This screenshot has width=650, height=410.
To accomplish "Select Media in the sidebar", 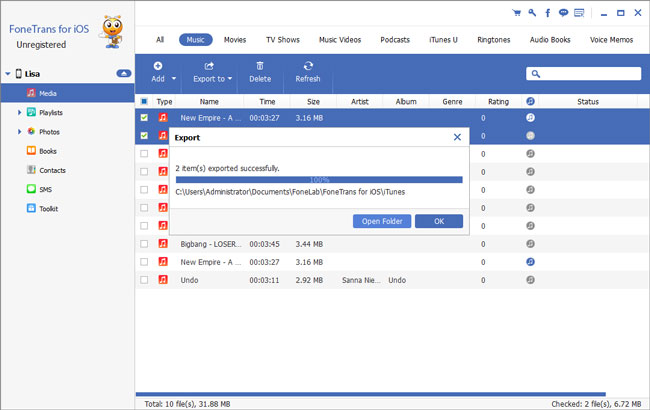I will point(67,93).
